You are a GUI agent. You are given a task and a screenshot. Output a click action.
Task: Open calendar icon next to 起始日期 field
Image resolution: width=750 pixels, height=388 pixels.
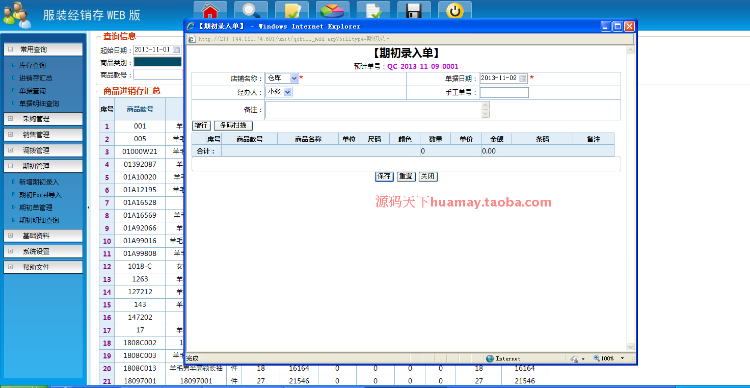(x=176, y=50)
